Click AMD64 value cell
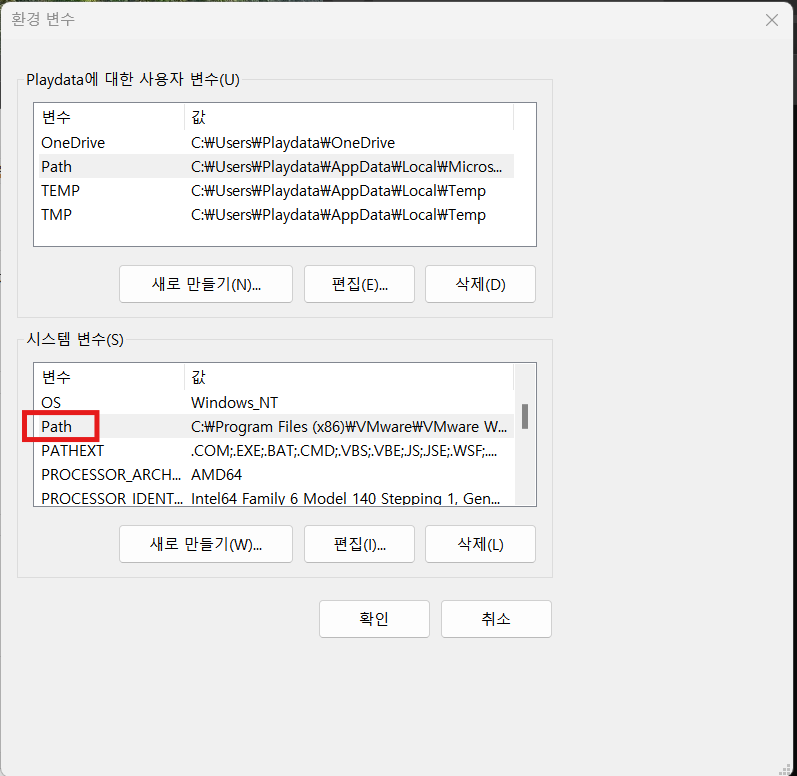This screenshot has height=776, width=797. [x=217, y=475]
